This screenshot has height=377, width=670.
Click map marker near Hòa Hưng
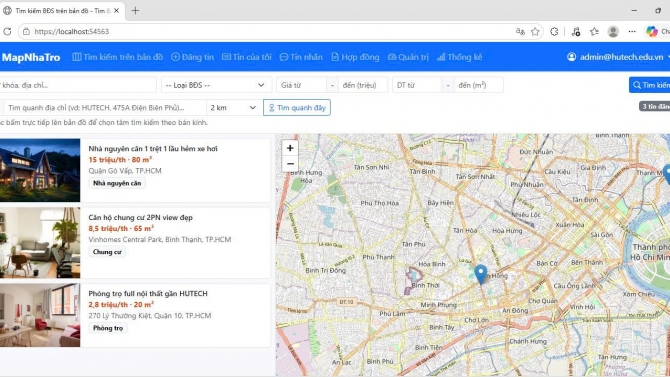481,274
